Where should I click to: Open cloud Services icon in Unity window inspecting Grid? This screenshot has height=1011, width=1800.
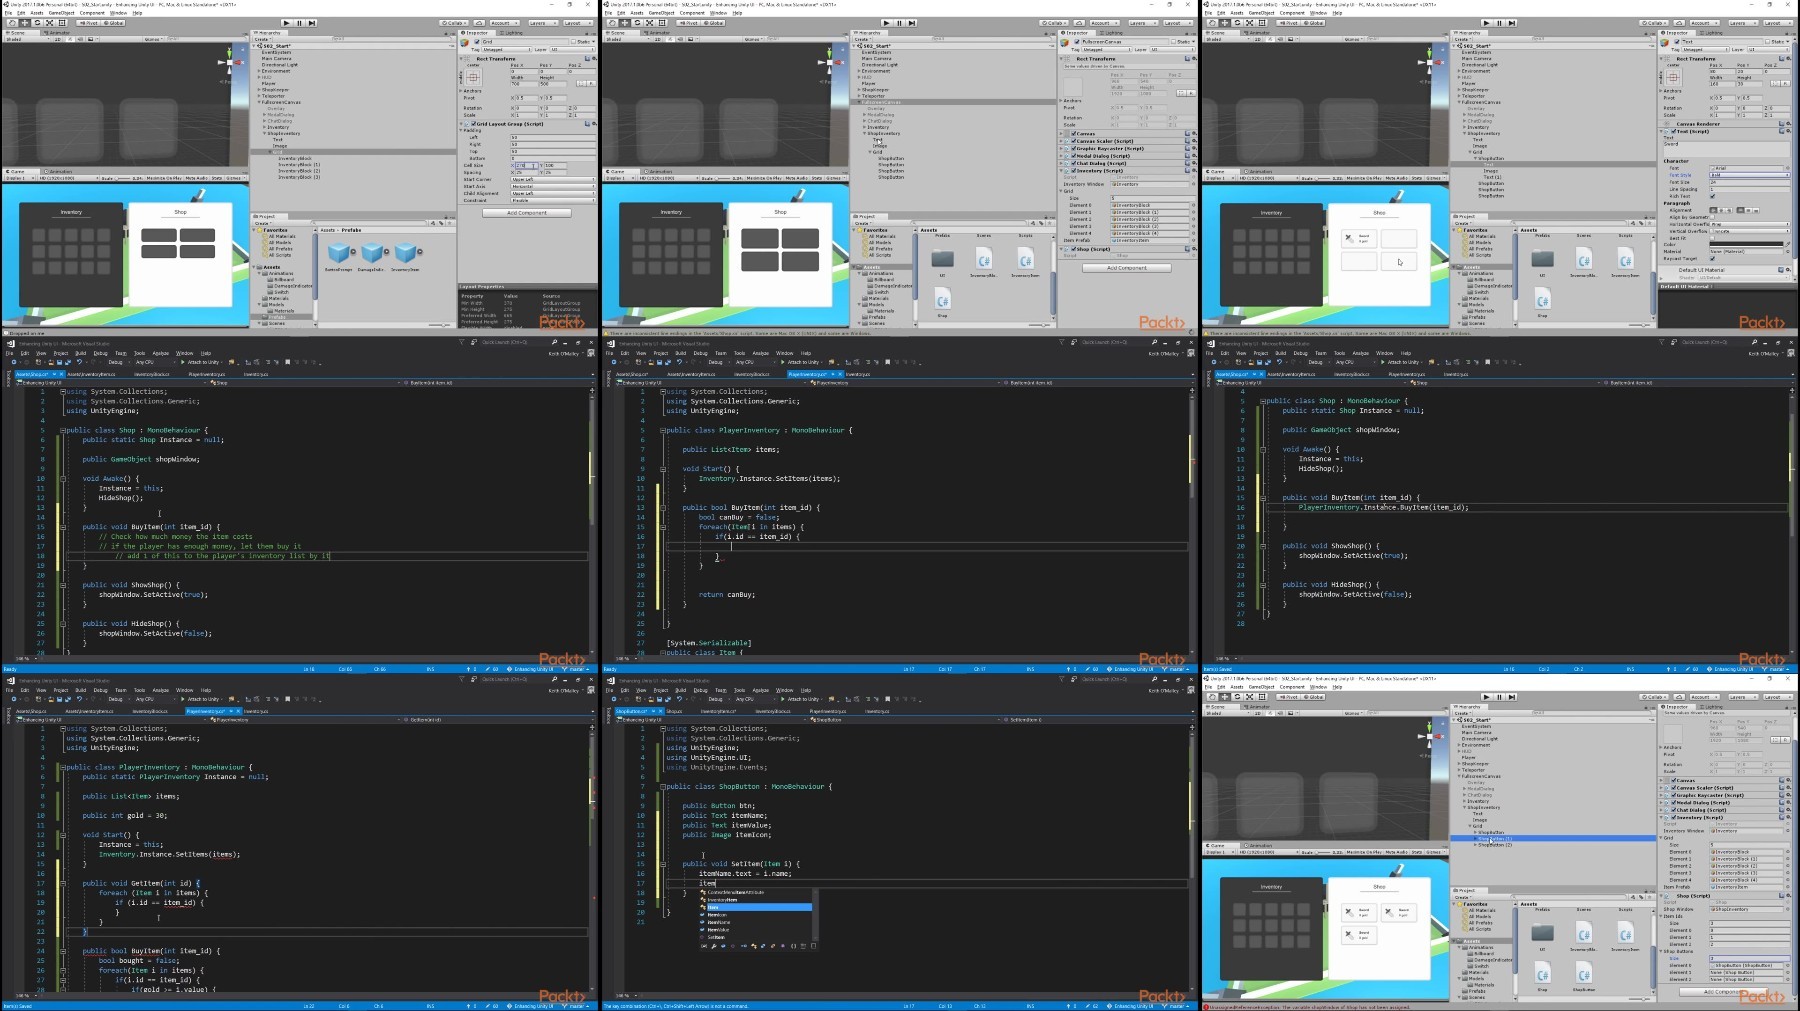click(x=479, y=23)
